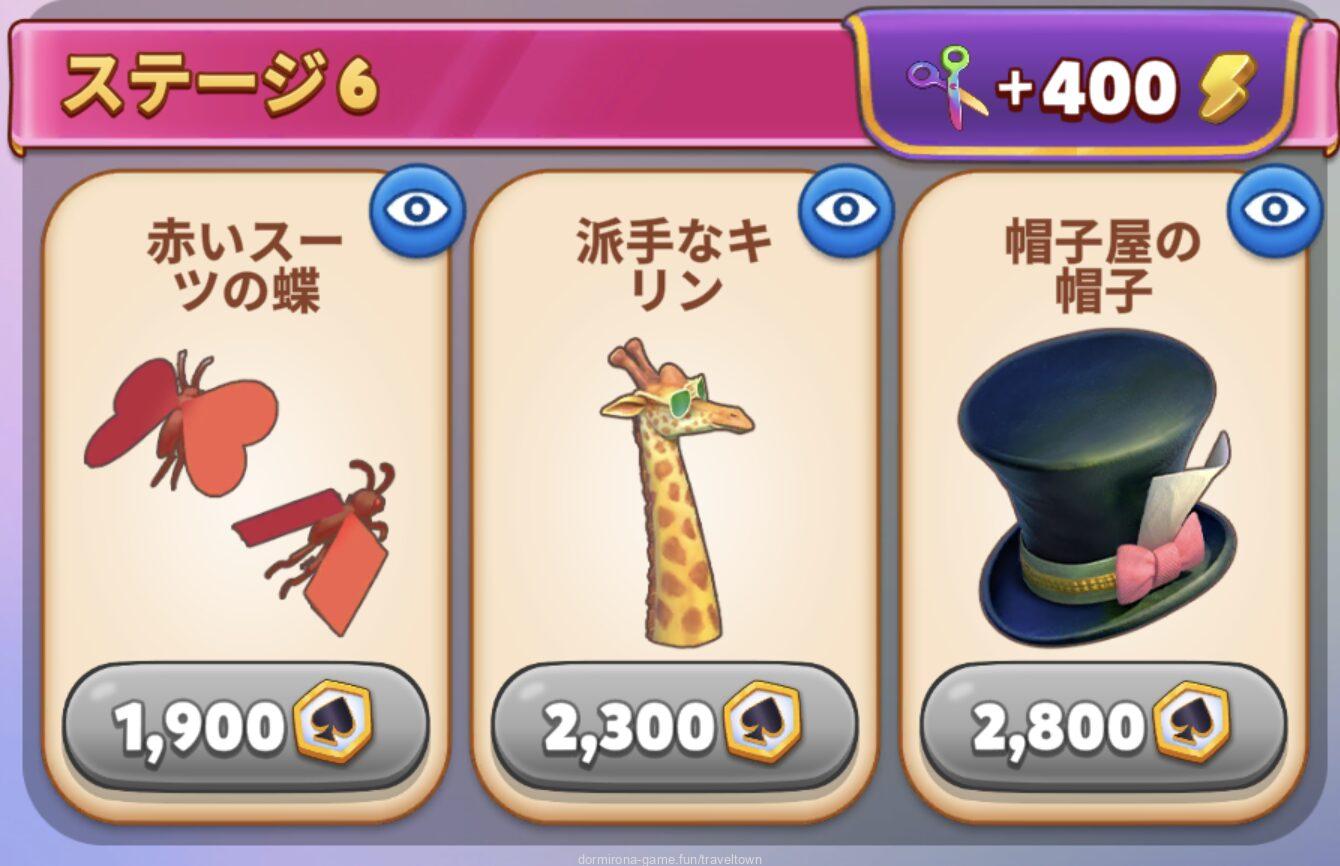Click the eye icon on 帽子屋の帽子 card
This screenshot has width=1340, height=866.
pos(1275,211)
